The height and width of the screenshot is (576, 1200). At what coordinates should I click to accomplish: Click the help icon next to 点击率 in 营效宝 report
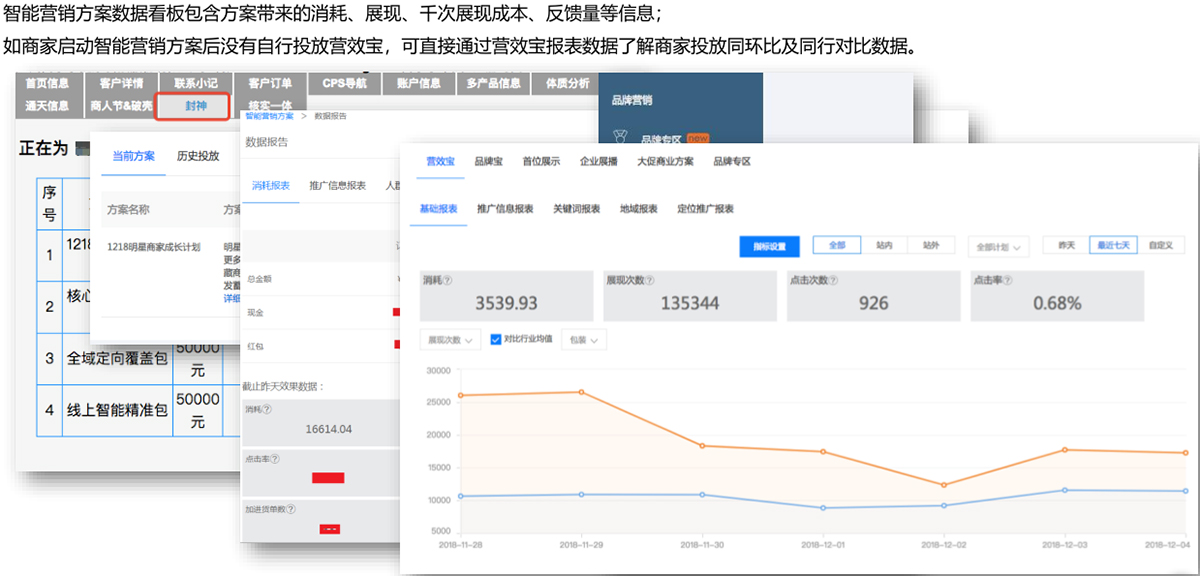(x=1006, y=281)
